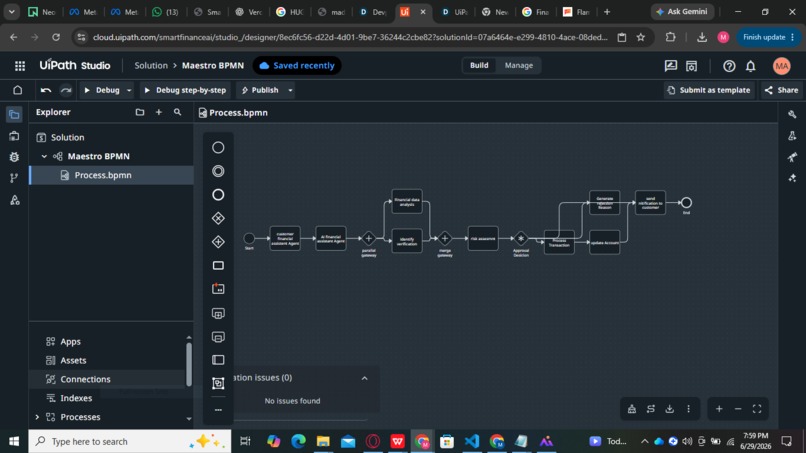Open the help menu icon
This screenshot has width=806, height=453.
tap(729, 66)
